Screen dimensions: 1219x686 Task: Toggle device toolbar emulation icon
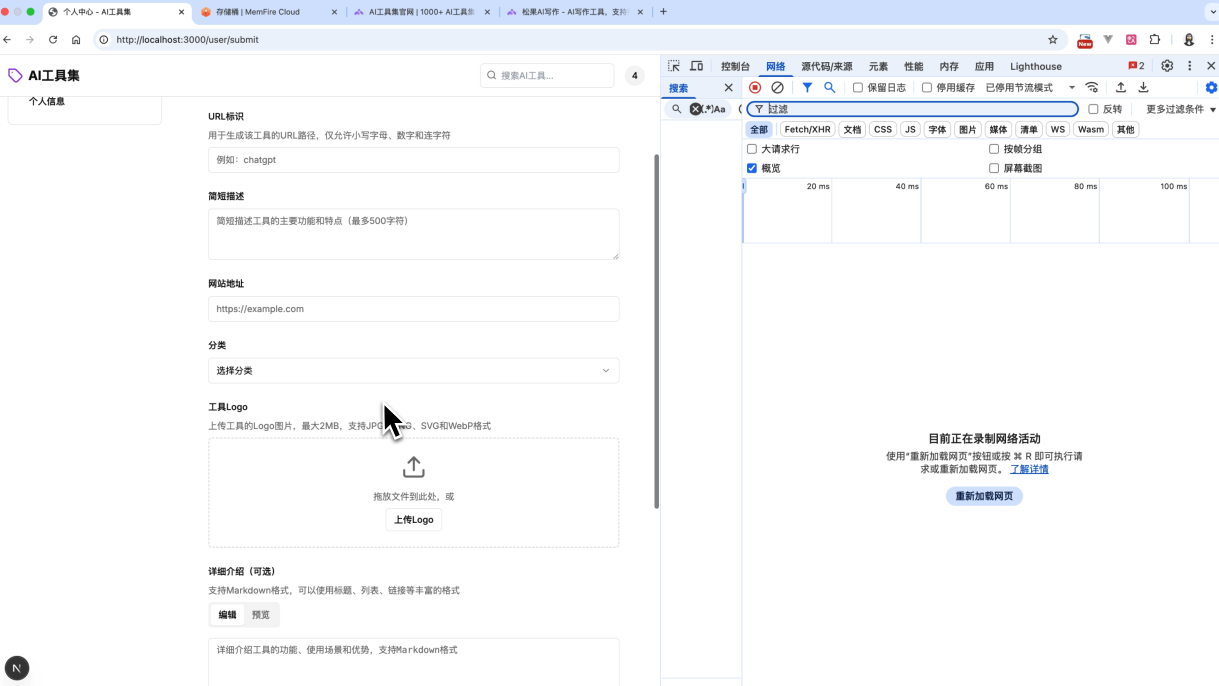pos(697,66)
